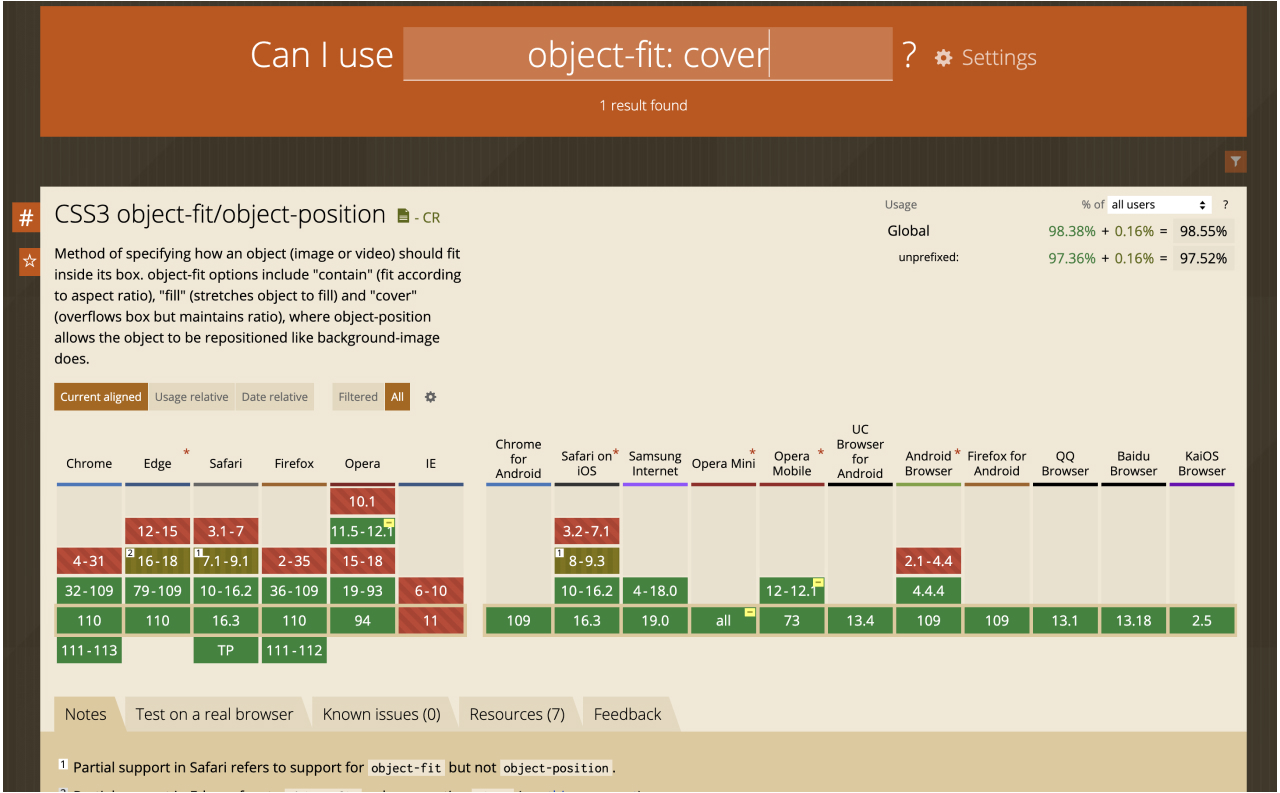Enable the Filtered browsers view
This screenshot has height=793, width=1280.
(x=357, y=396)
